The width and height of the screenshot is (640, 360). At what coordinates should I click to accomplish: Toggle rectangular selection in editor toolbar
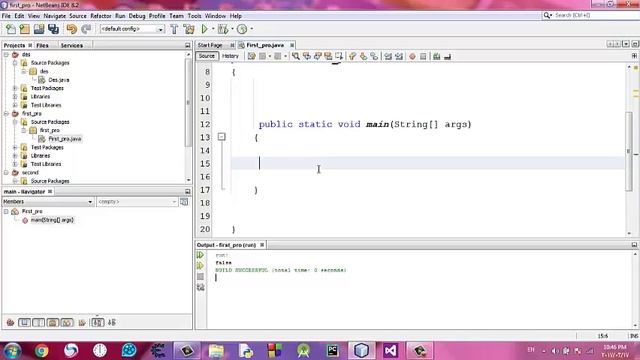coord(339,56)
